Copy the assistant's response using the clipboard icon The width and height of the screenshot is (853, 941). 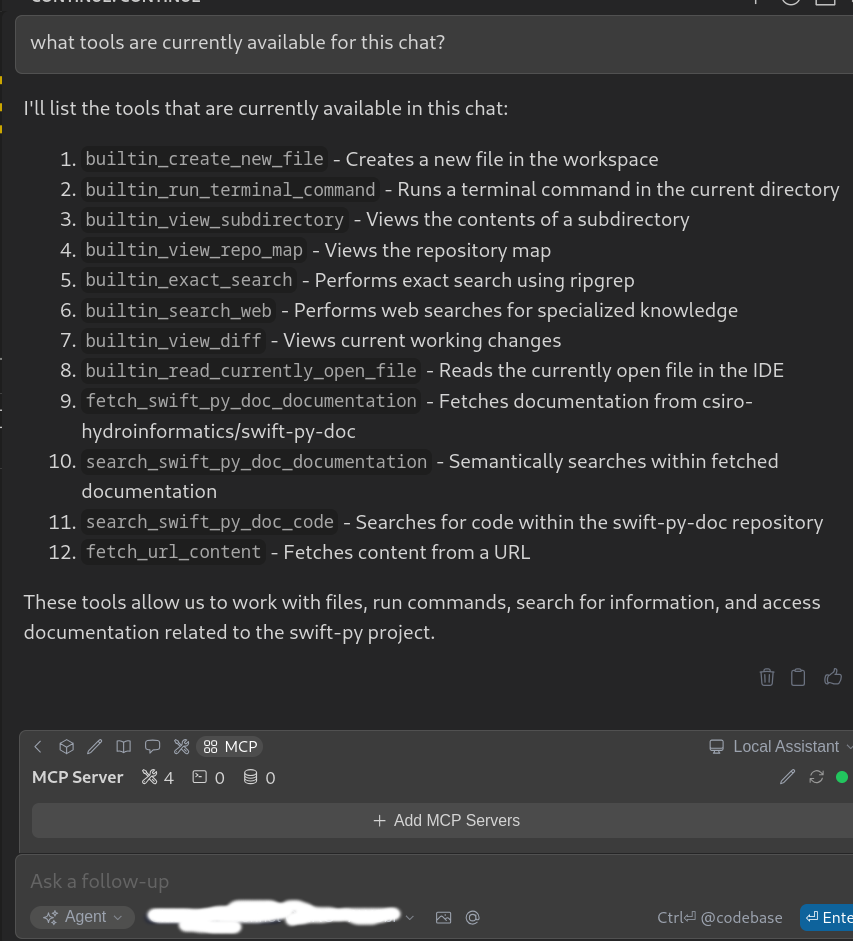(x=797, y=677)
